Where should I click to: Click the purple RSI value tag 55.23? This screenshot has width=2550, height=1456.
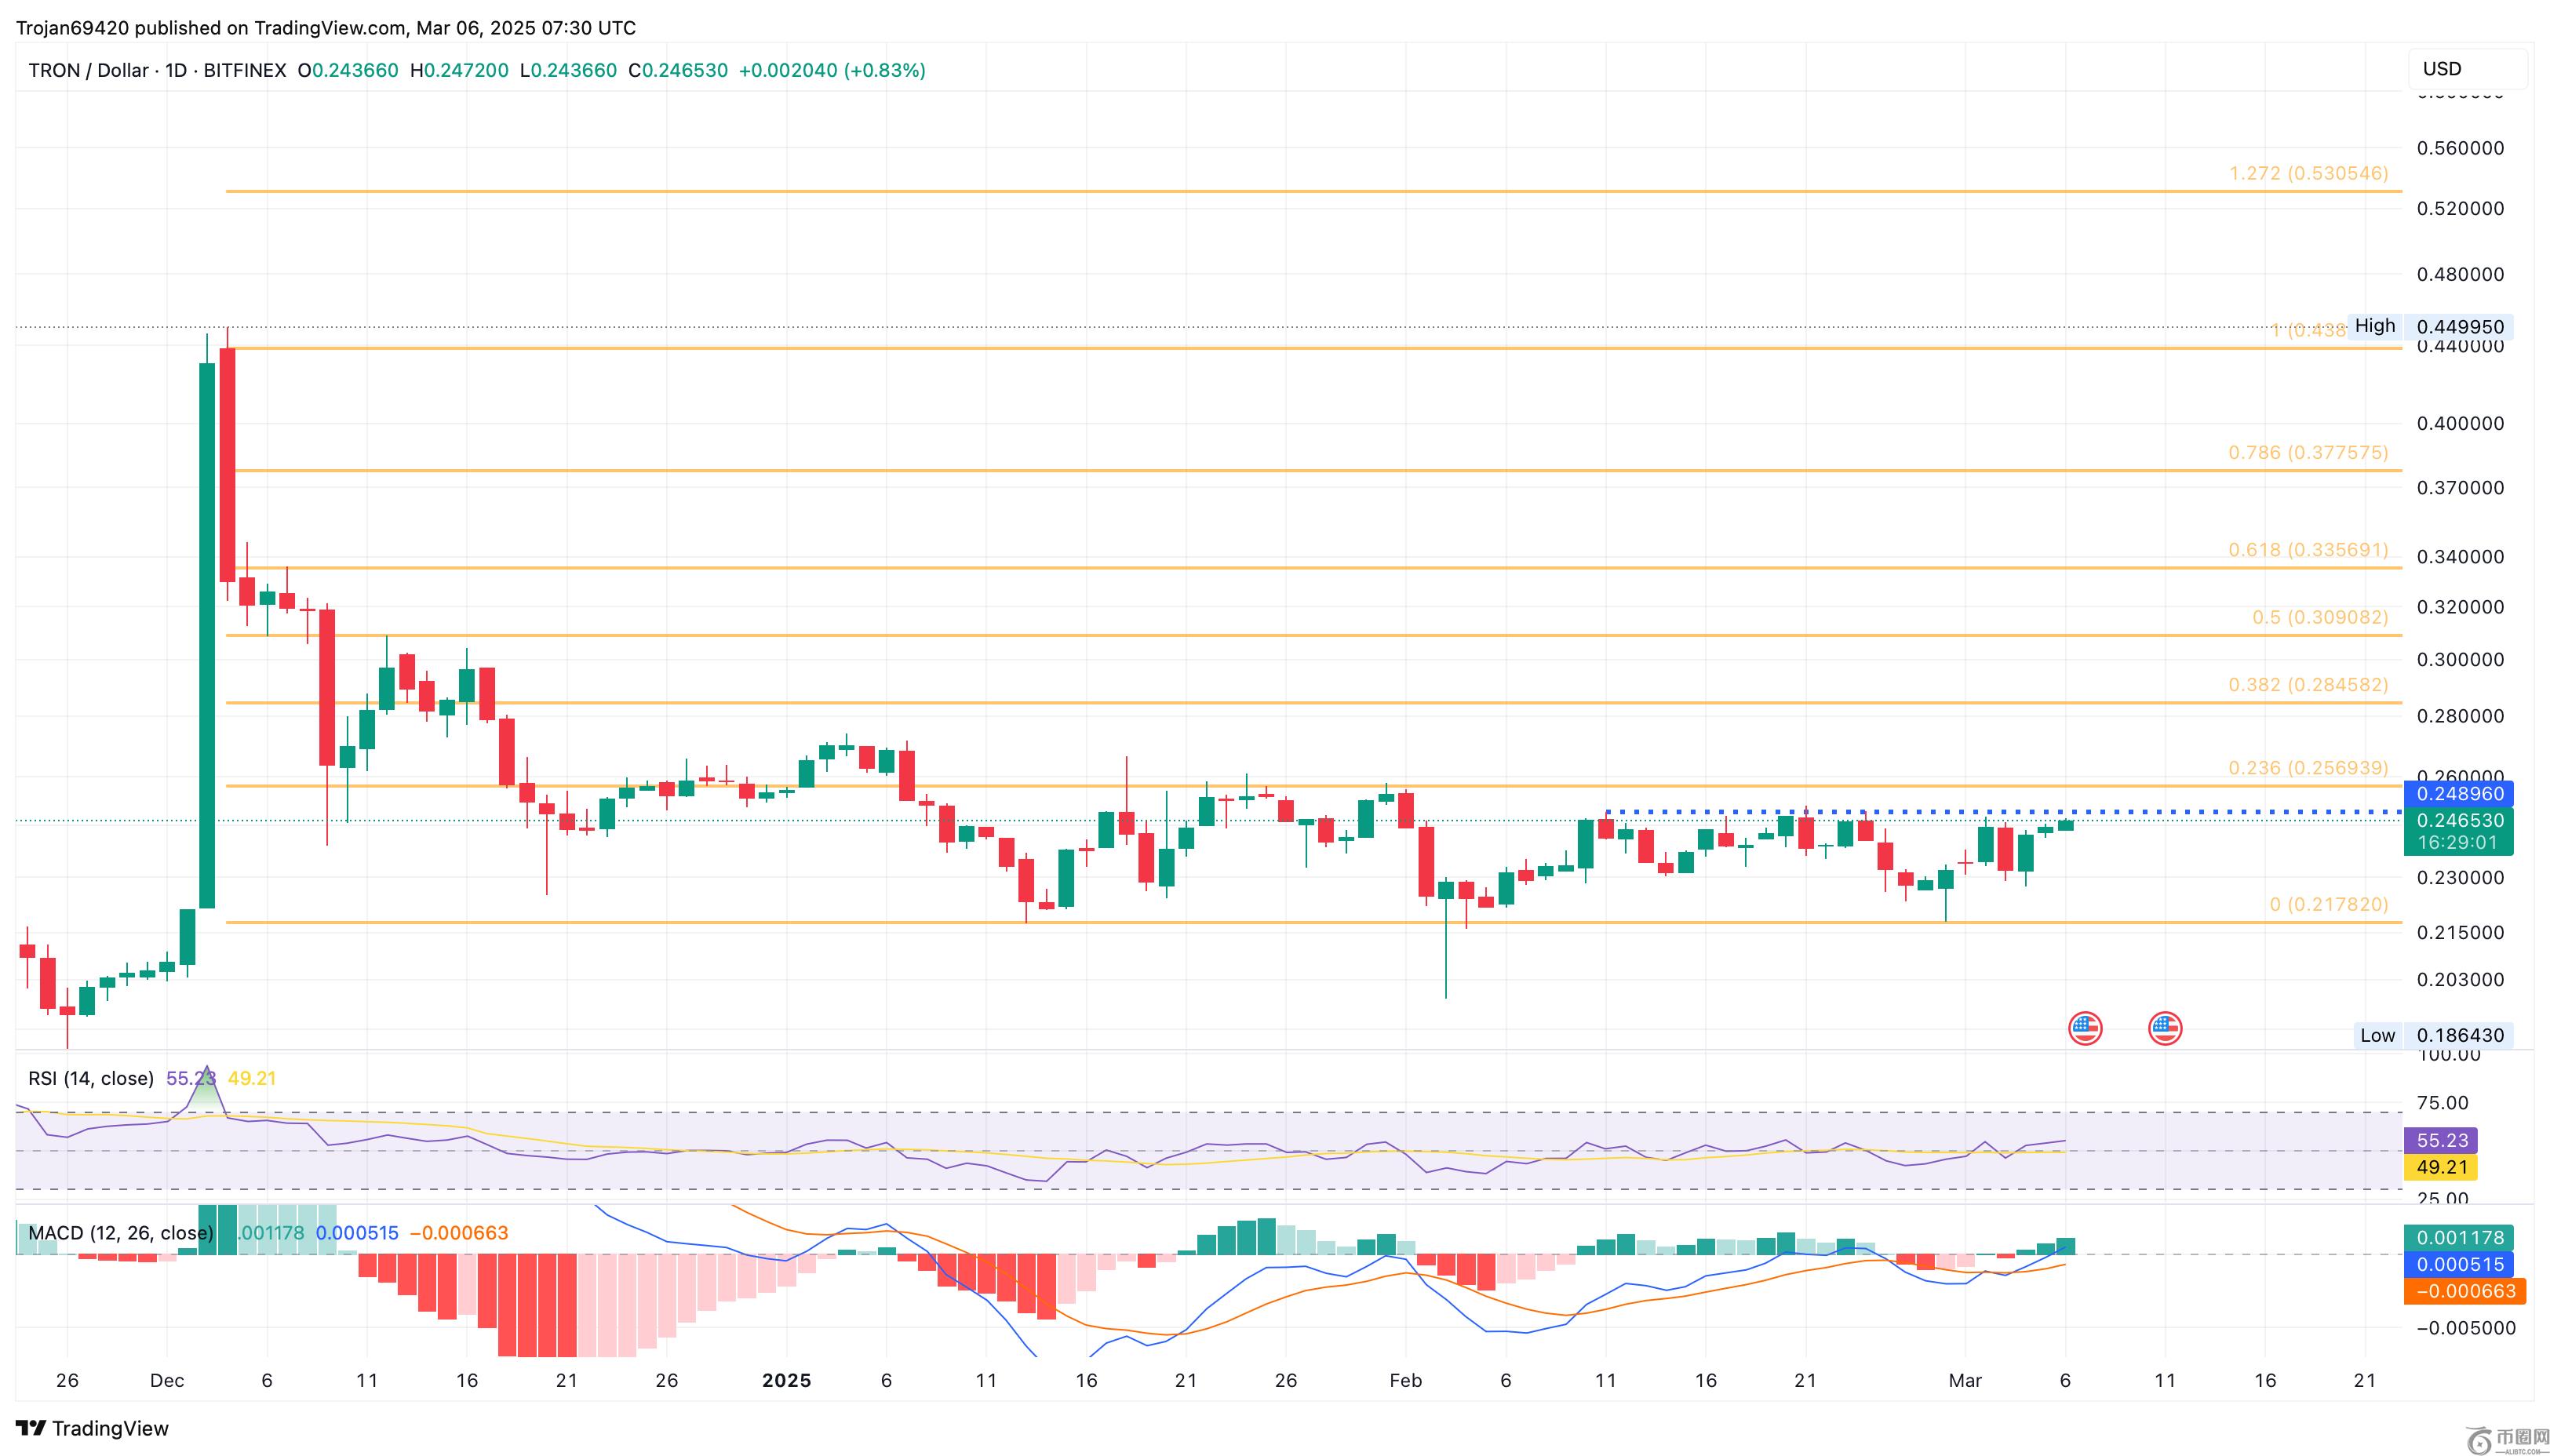point(2441,1140)
